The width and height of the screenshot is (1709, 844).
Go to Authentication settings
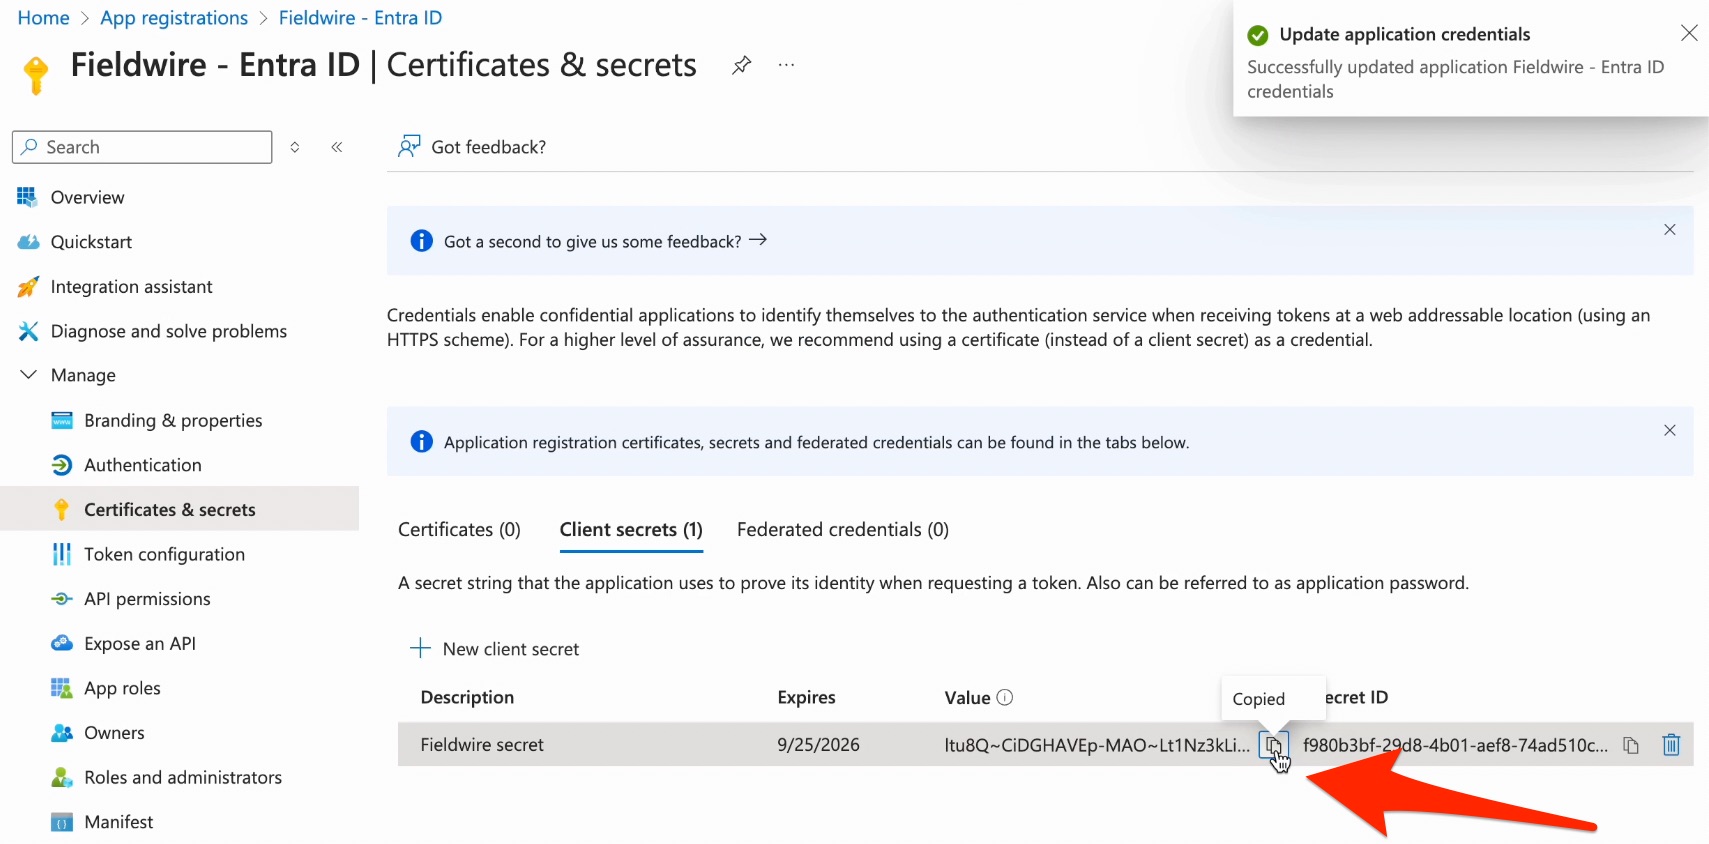point(143,465)
